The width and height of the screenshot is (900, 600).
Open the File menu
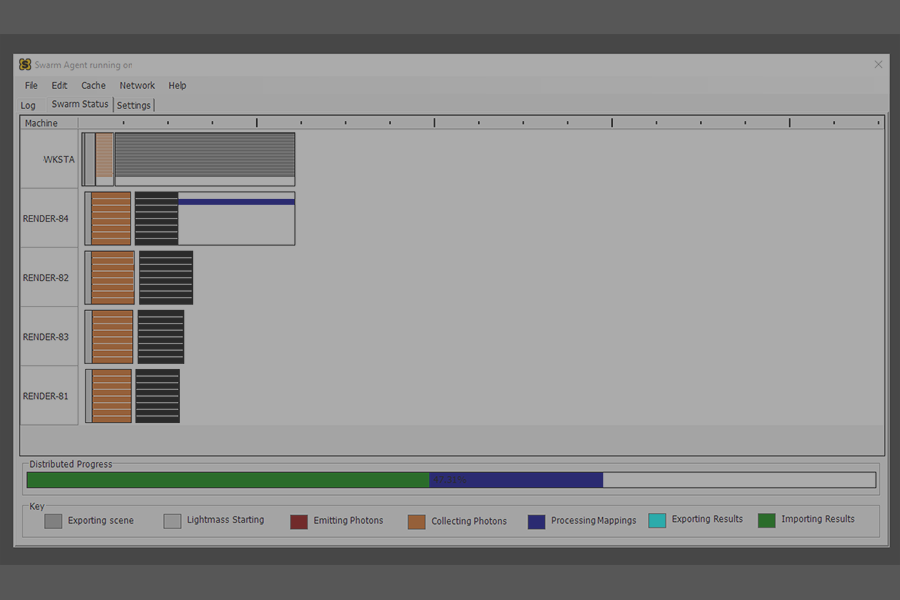coord(31,86)
